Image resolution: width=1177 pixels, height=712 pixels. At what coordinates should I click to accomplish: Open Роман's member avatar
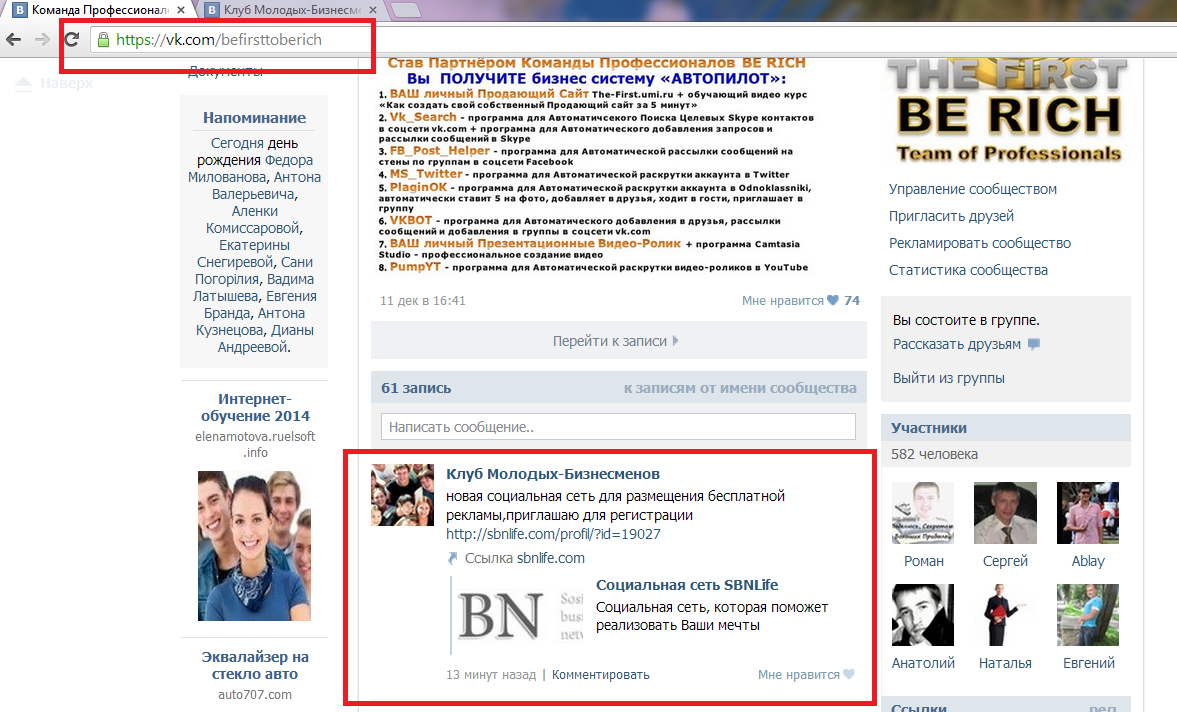[x=923, y=512]
